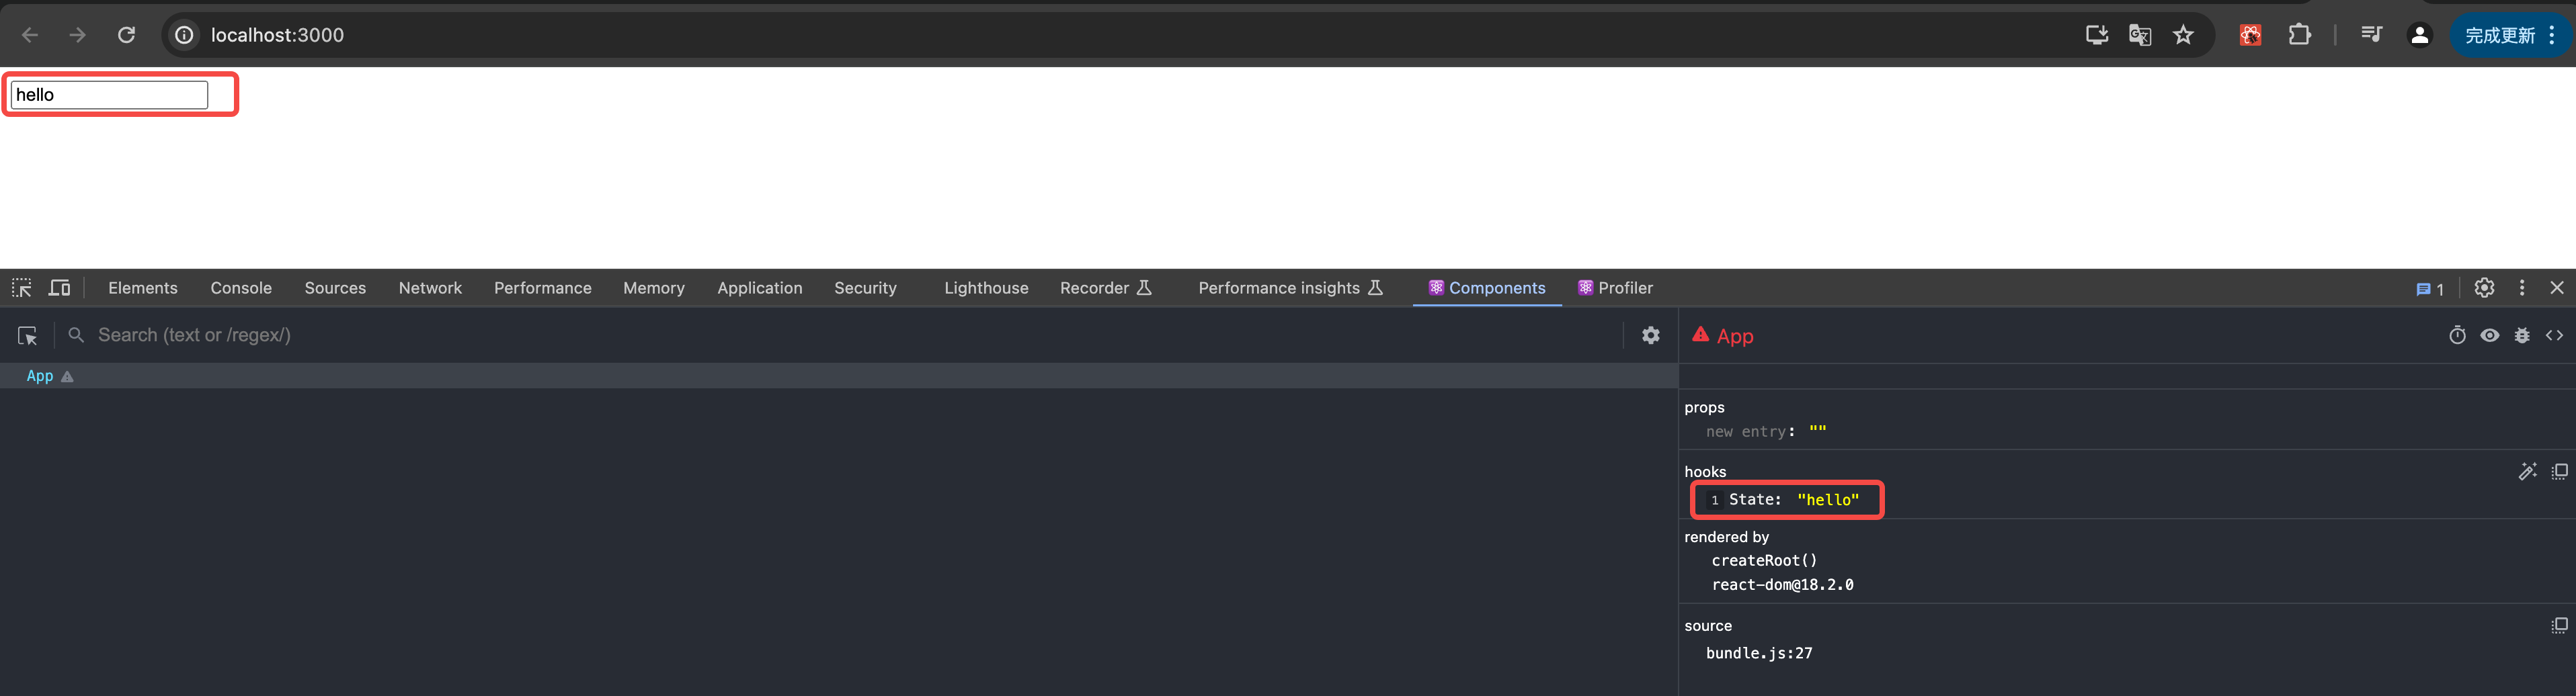Click the hello text input on the page
Screen dimensions: 2576x696
[x=109, y=95]
